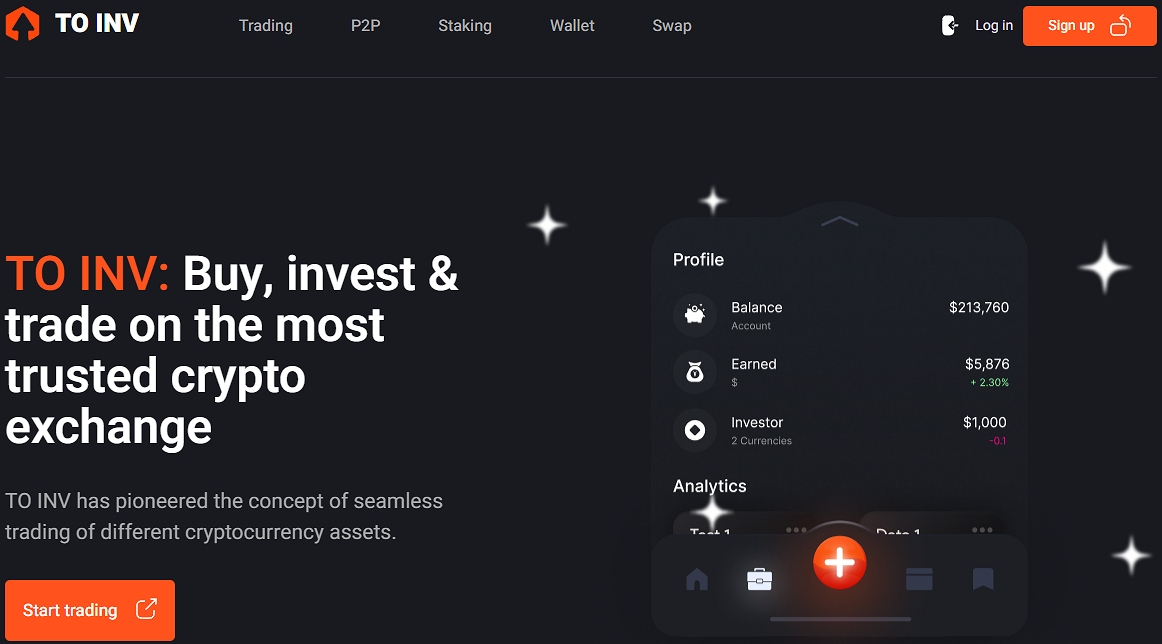Click the Log in link

[x=994, y=26]
